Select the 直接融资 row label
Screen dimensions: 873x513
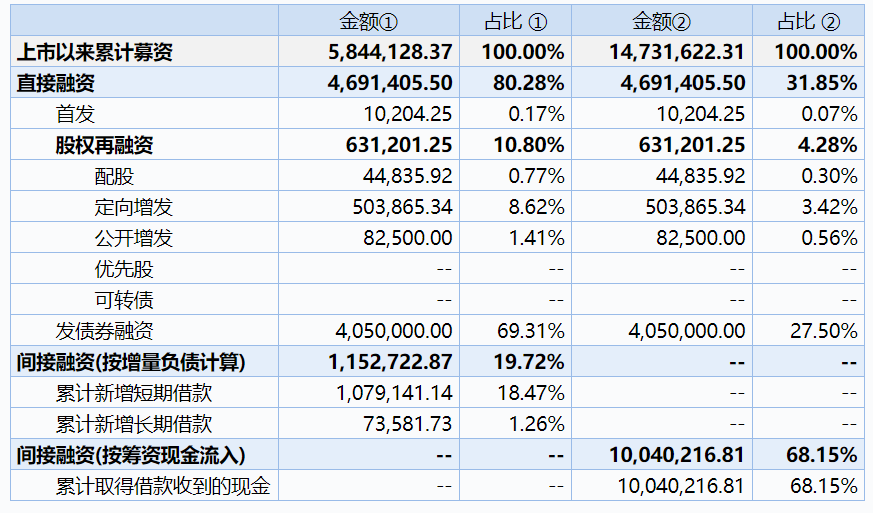pos(56,84)
